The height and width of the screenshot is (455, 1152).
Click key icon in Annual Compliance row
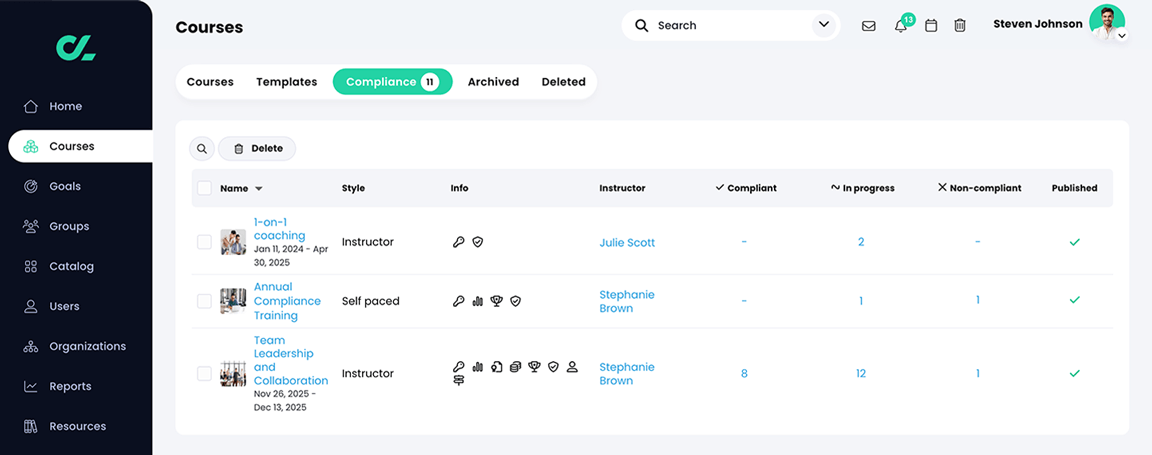point(458,301)
